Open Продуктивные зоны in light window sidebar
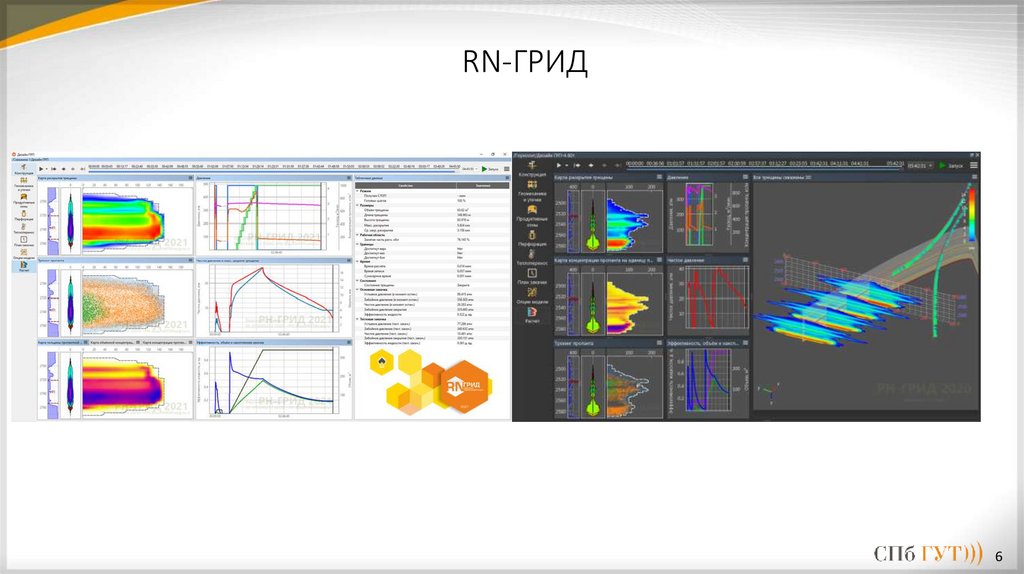 pos(24,200)
